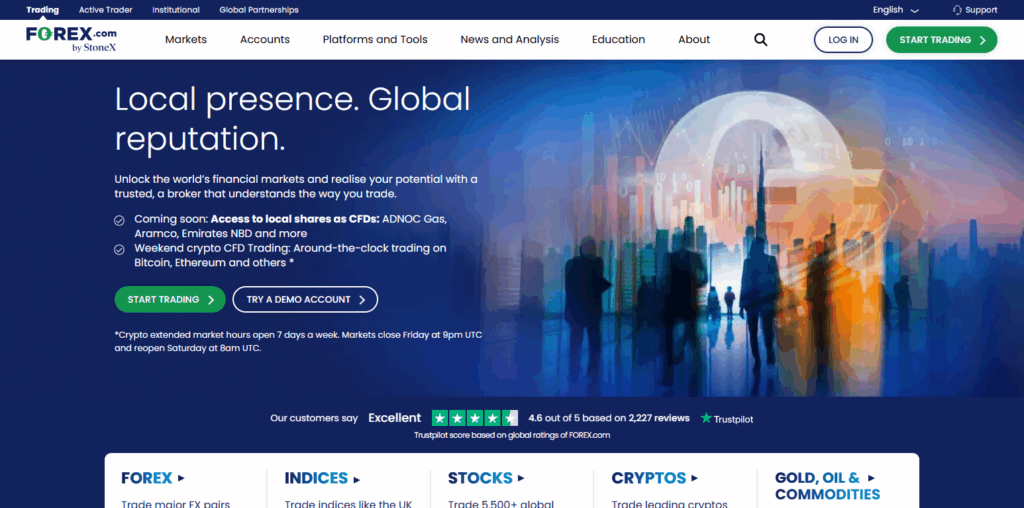Open the Education menu
The width and height of the screenshot is (1024, 508).
pyautogui.click(x=618, y=40)
